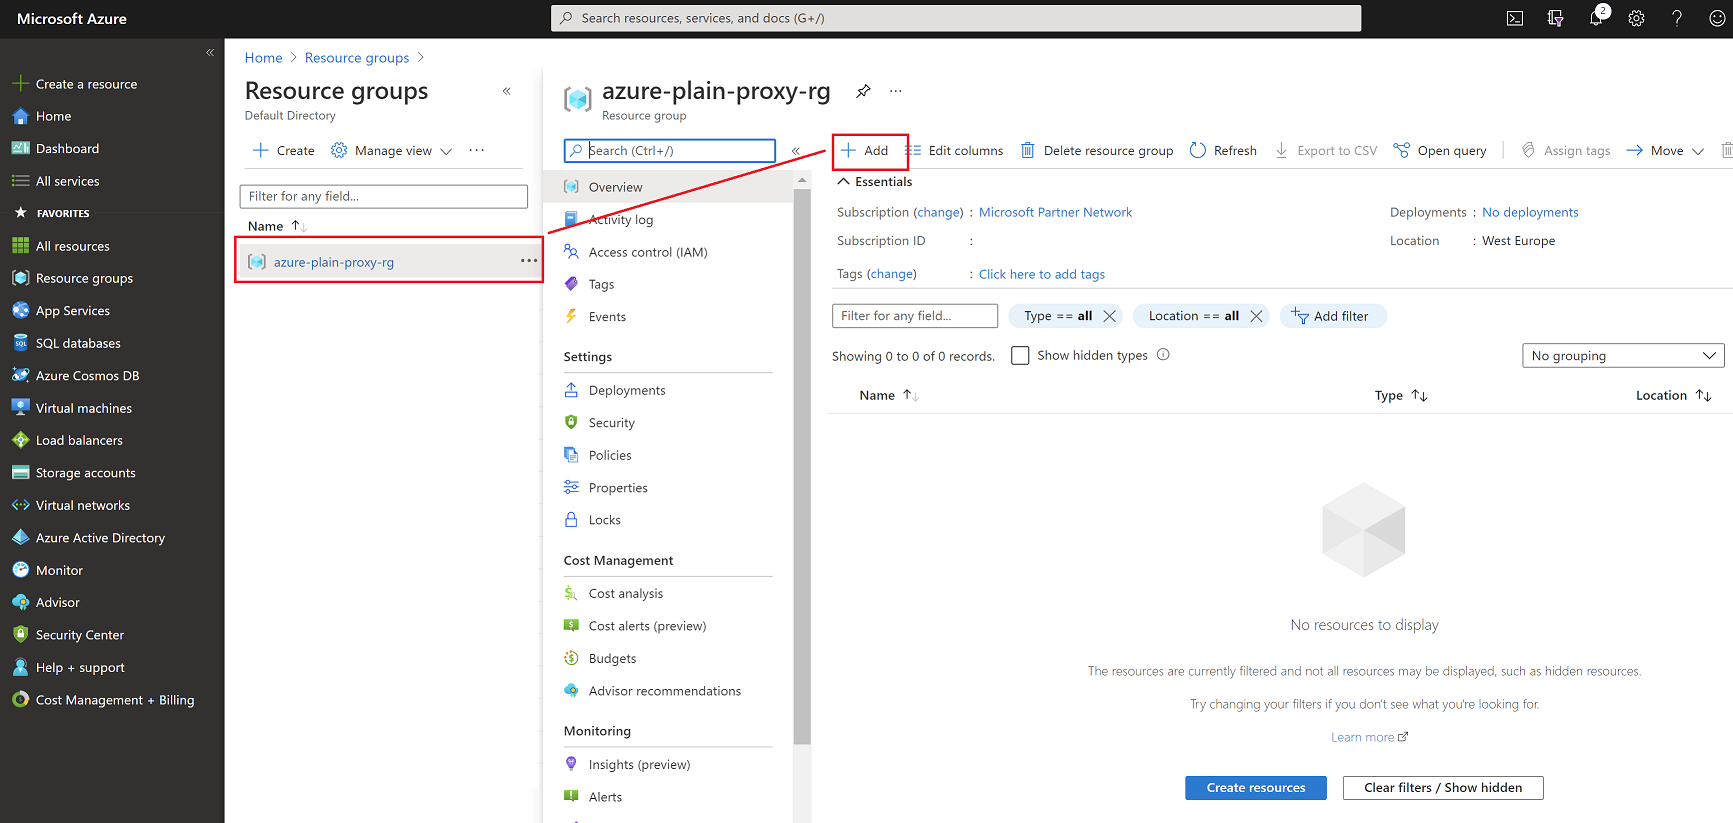The width and height of the screenshot is (1733, 823).
Task: Open portal settings gear
Action: tap(1636, 18)
